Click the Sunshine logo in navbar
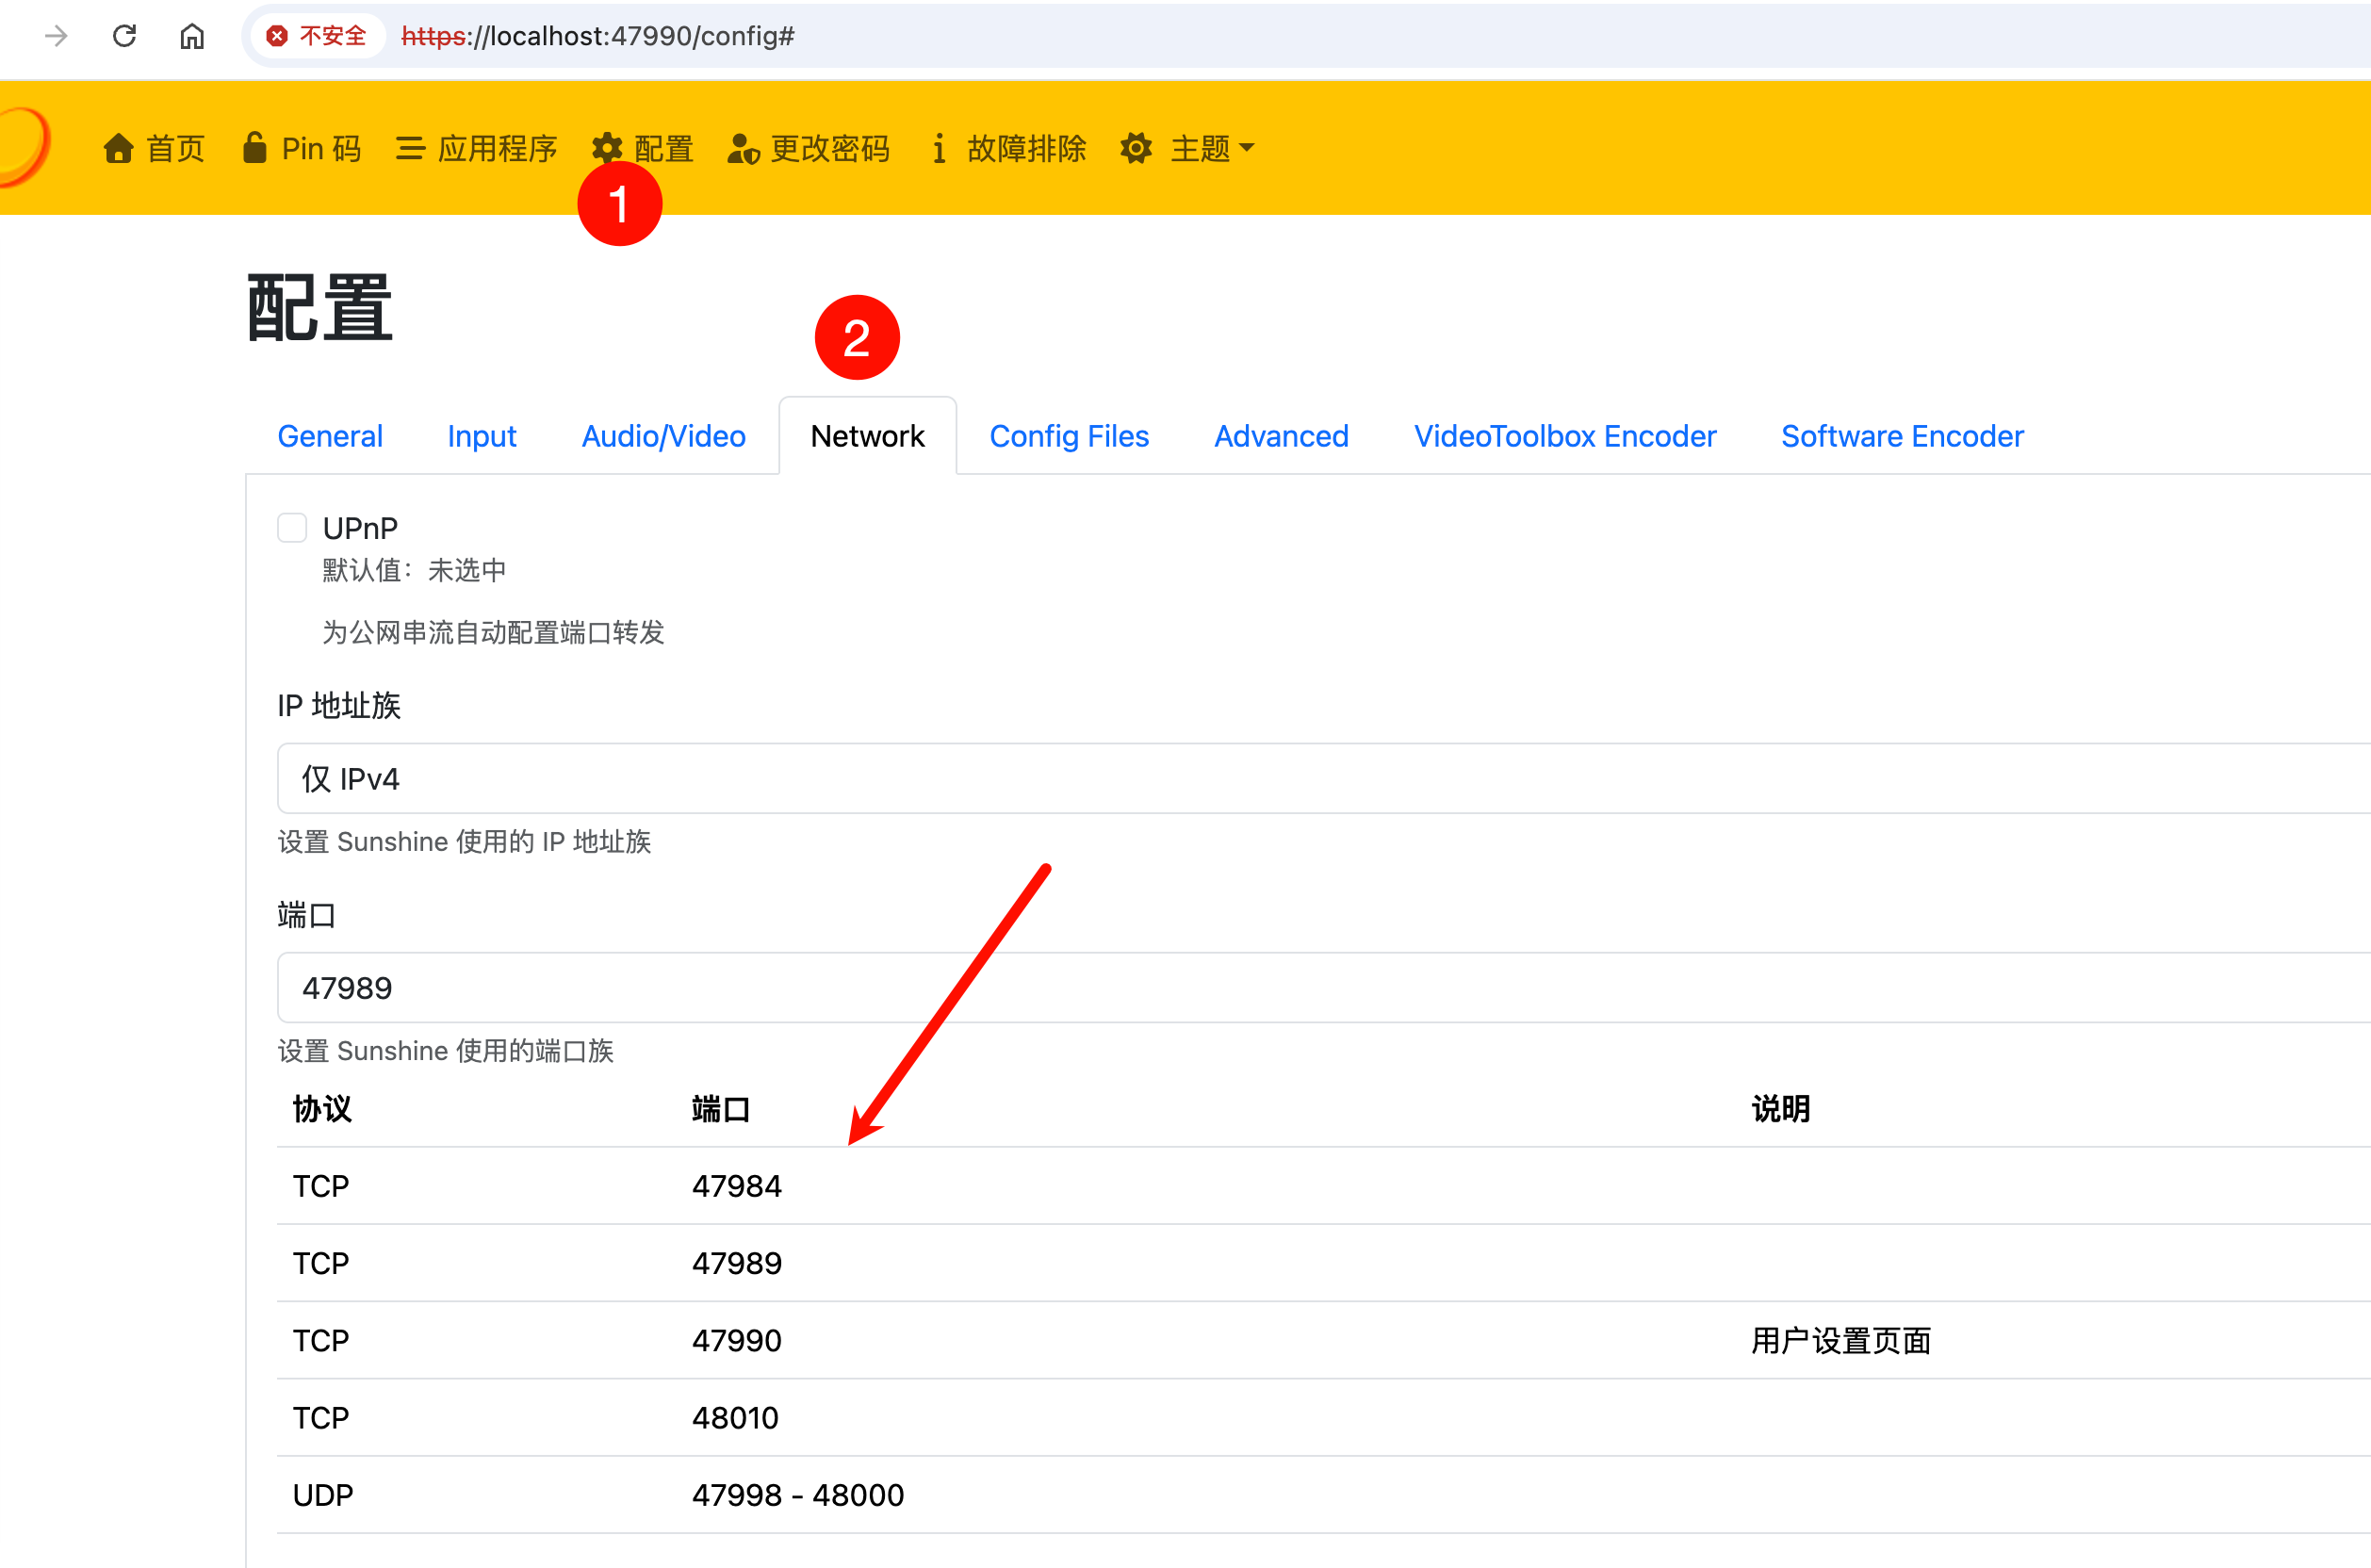Viewport: 2371px width, 1568px height. click(x=22, y=147)
